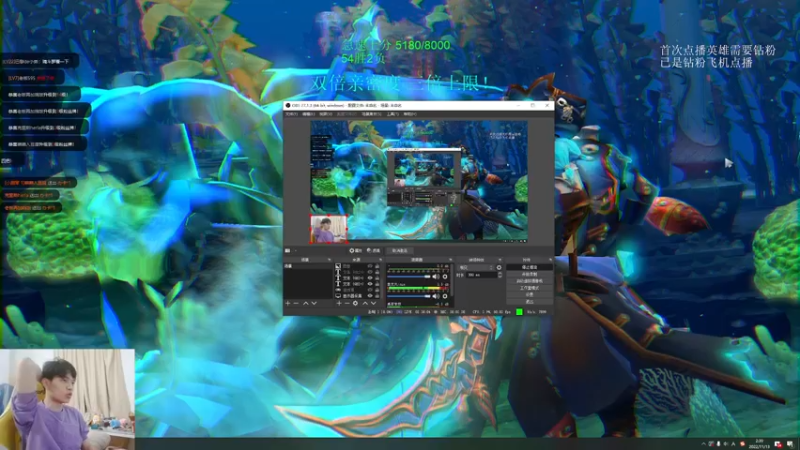Click the OBS logo in title bar
The image size is (800, 450).
[x=288, y=105]
